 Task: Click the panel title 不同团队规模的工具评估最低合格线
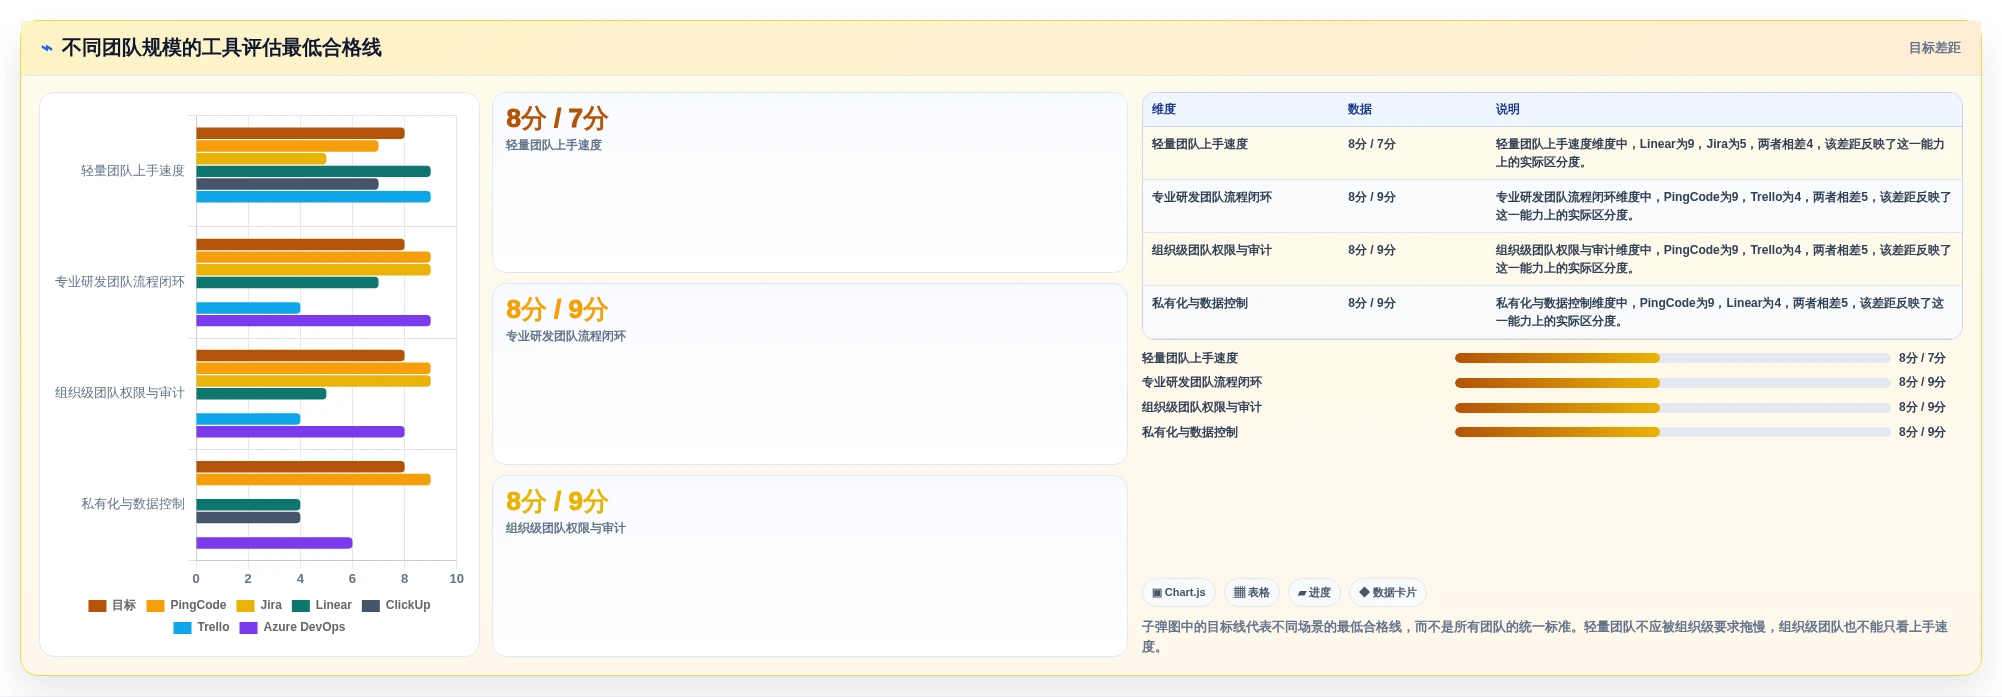[x=221, y=48]
